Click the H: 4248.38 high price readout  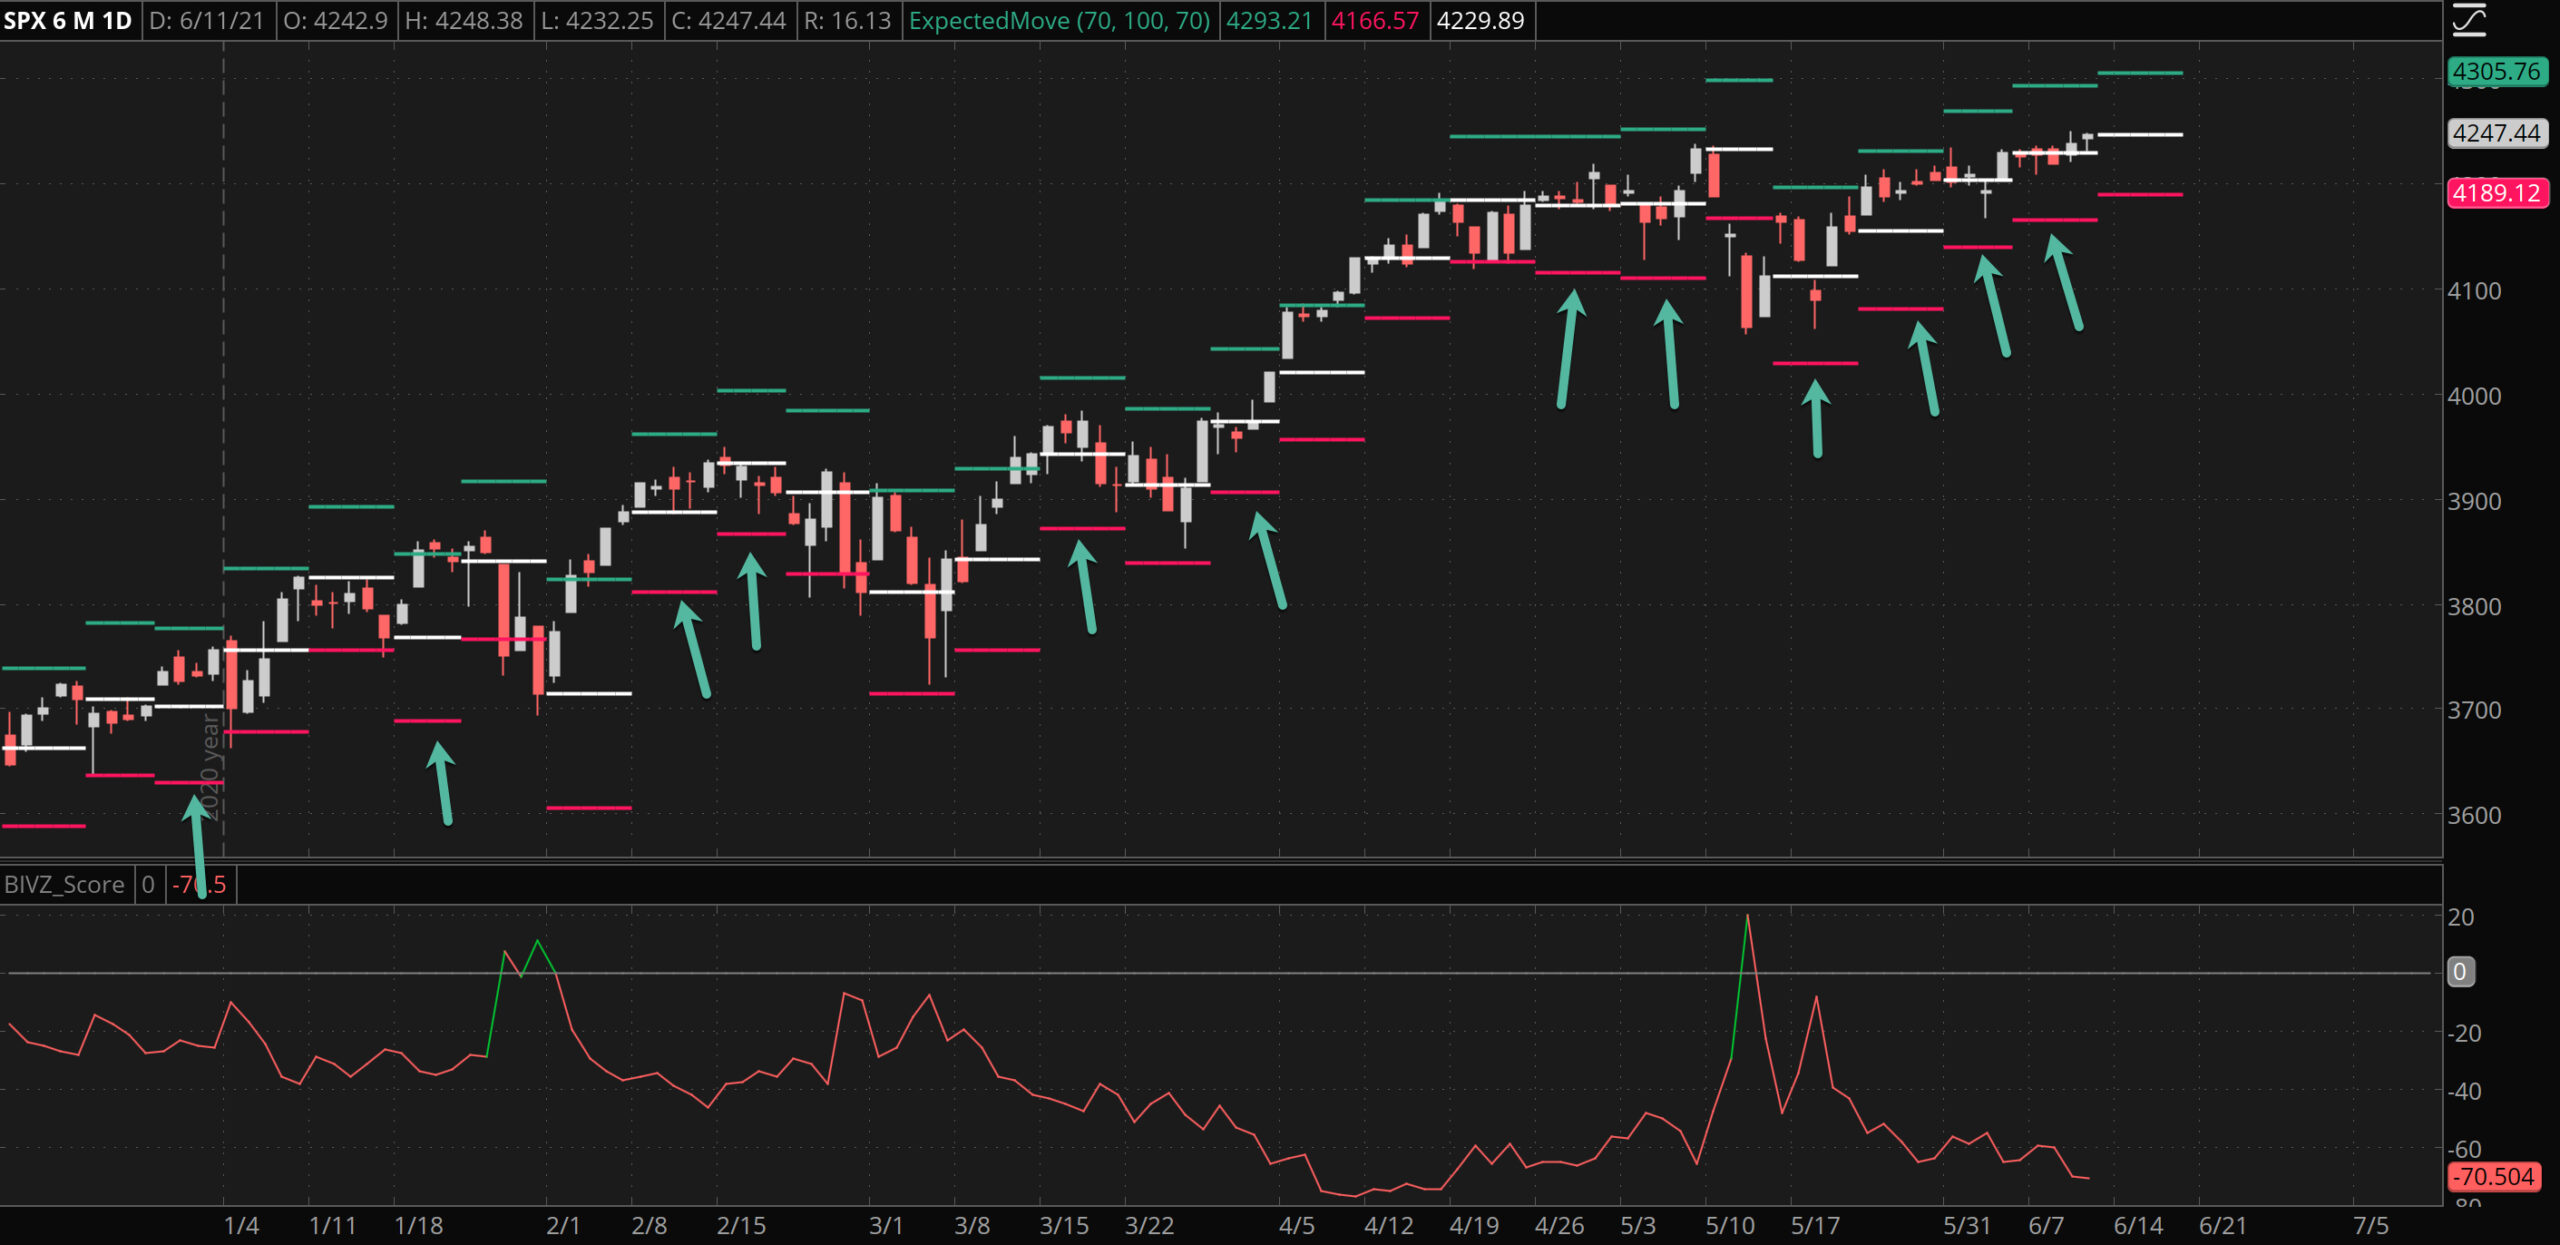pyautogui.click(x=464, y=21)
